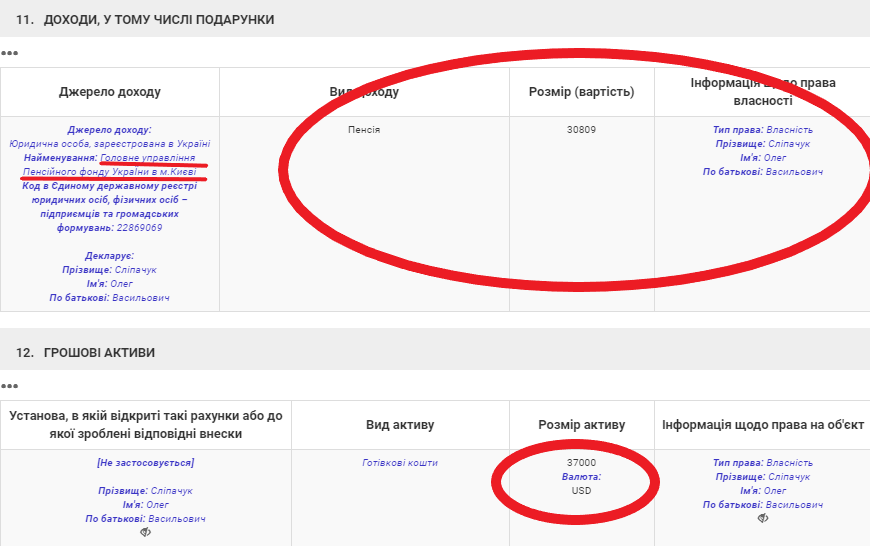Collapse section 12 ГРОШОВІ АКТИВИ header

(x=85, y=353)
